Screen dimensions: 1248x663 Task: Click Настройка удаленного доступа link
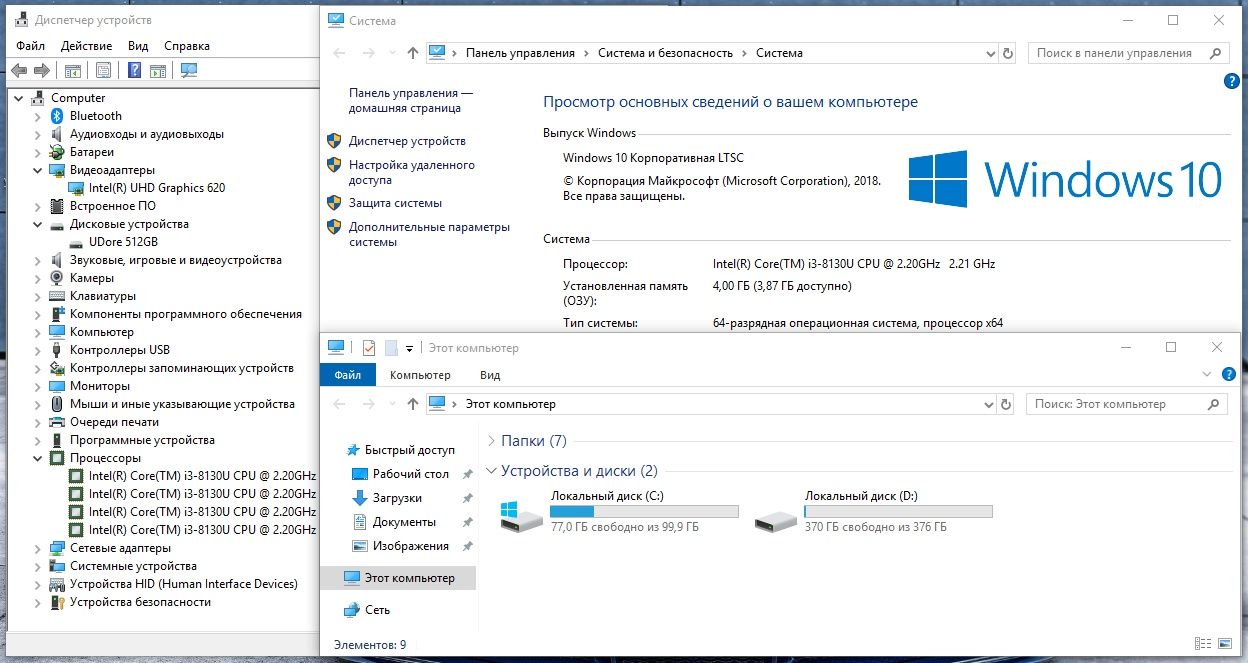point(412,172)
